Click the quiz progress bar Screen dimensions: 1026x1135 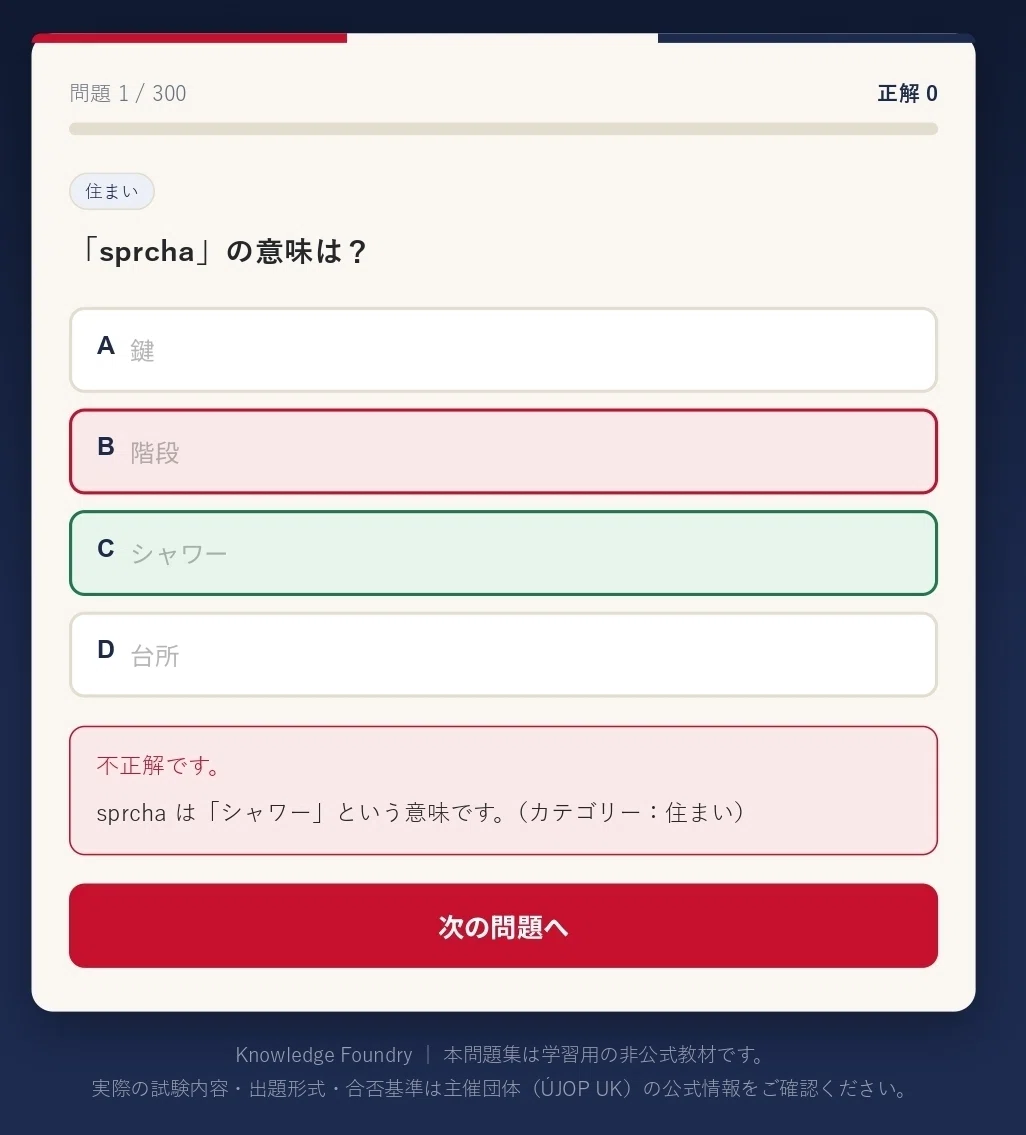pyautogui.click(x=503, y=129)
